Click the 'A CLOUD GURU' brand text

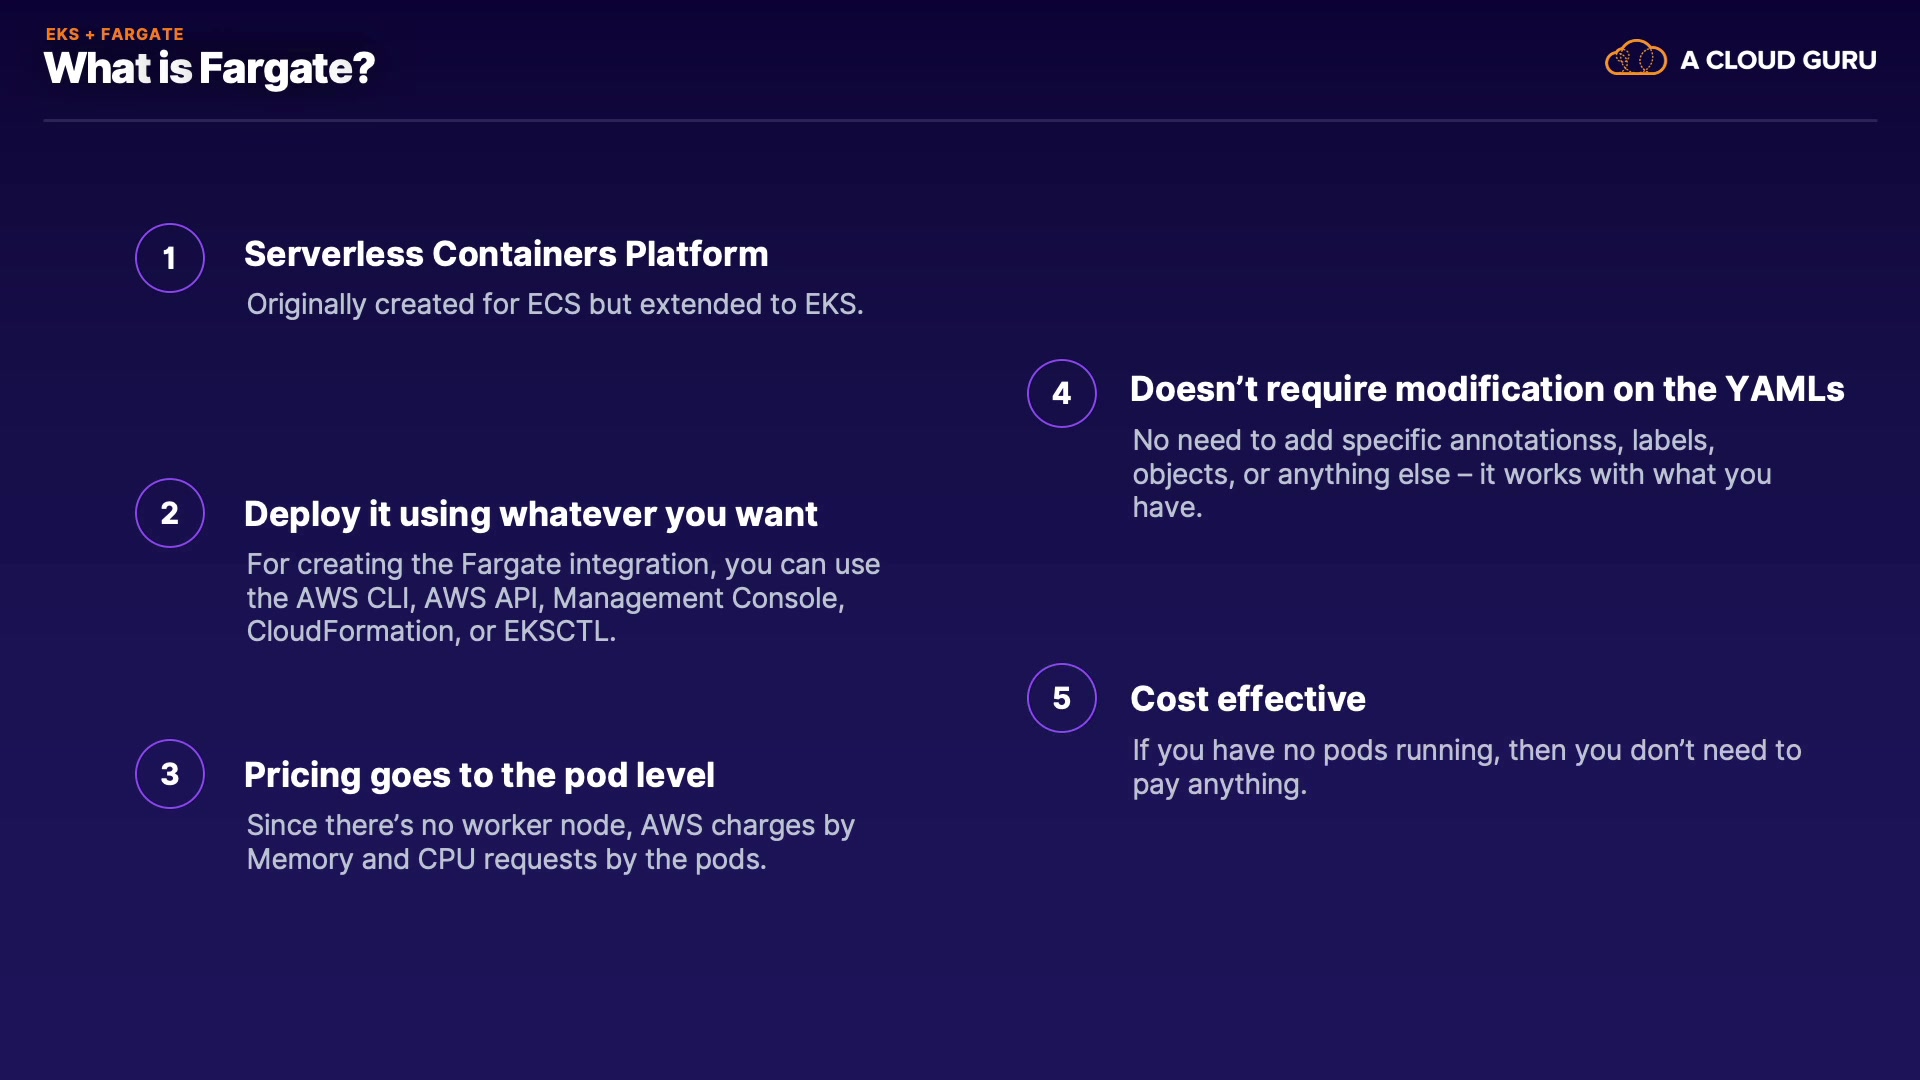[1778, 60]
